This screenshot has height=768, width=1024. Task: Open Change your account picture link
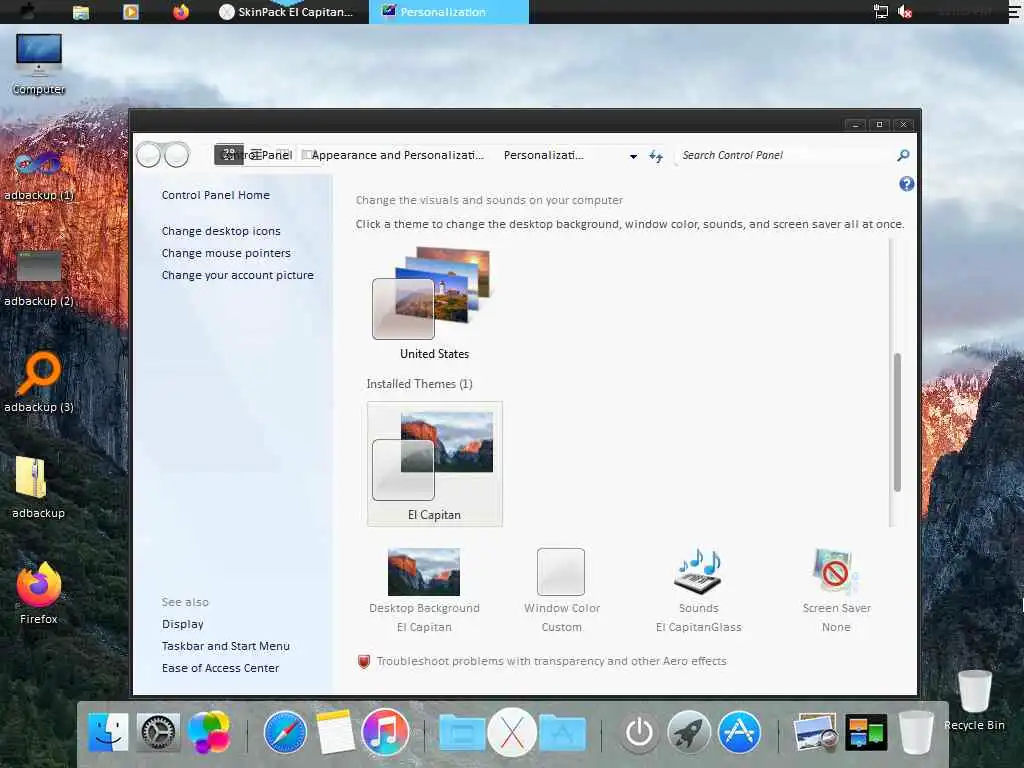click(x=238, y=276)
